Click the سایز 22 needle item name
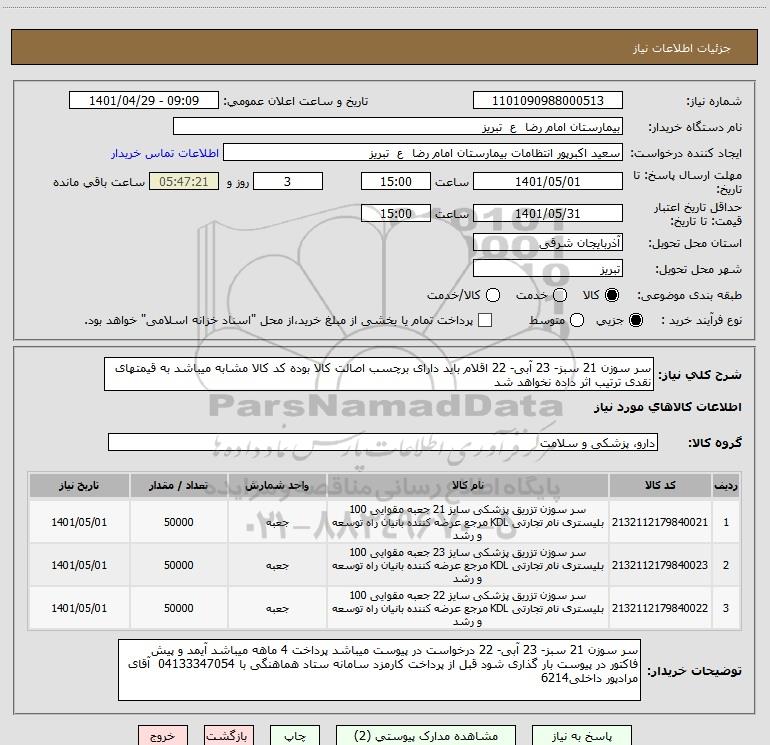The height and width of the screenshot is (745, 770). [x=468, y=608]
